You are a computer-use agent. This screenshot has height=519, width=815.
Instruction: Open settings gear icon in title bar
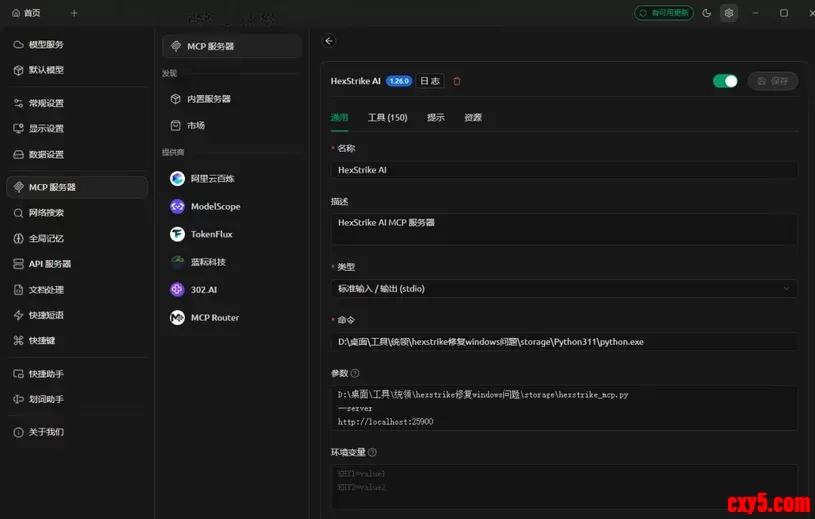click(729, 13)
